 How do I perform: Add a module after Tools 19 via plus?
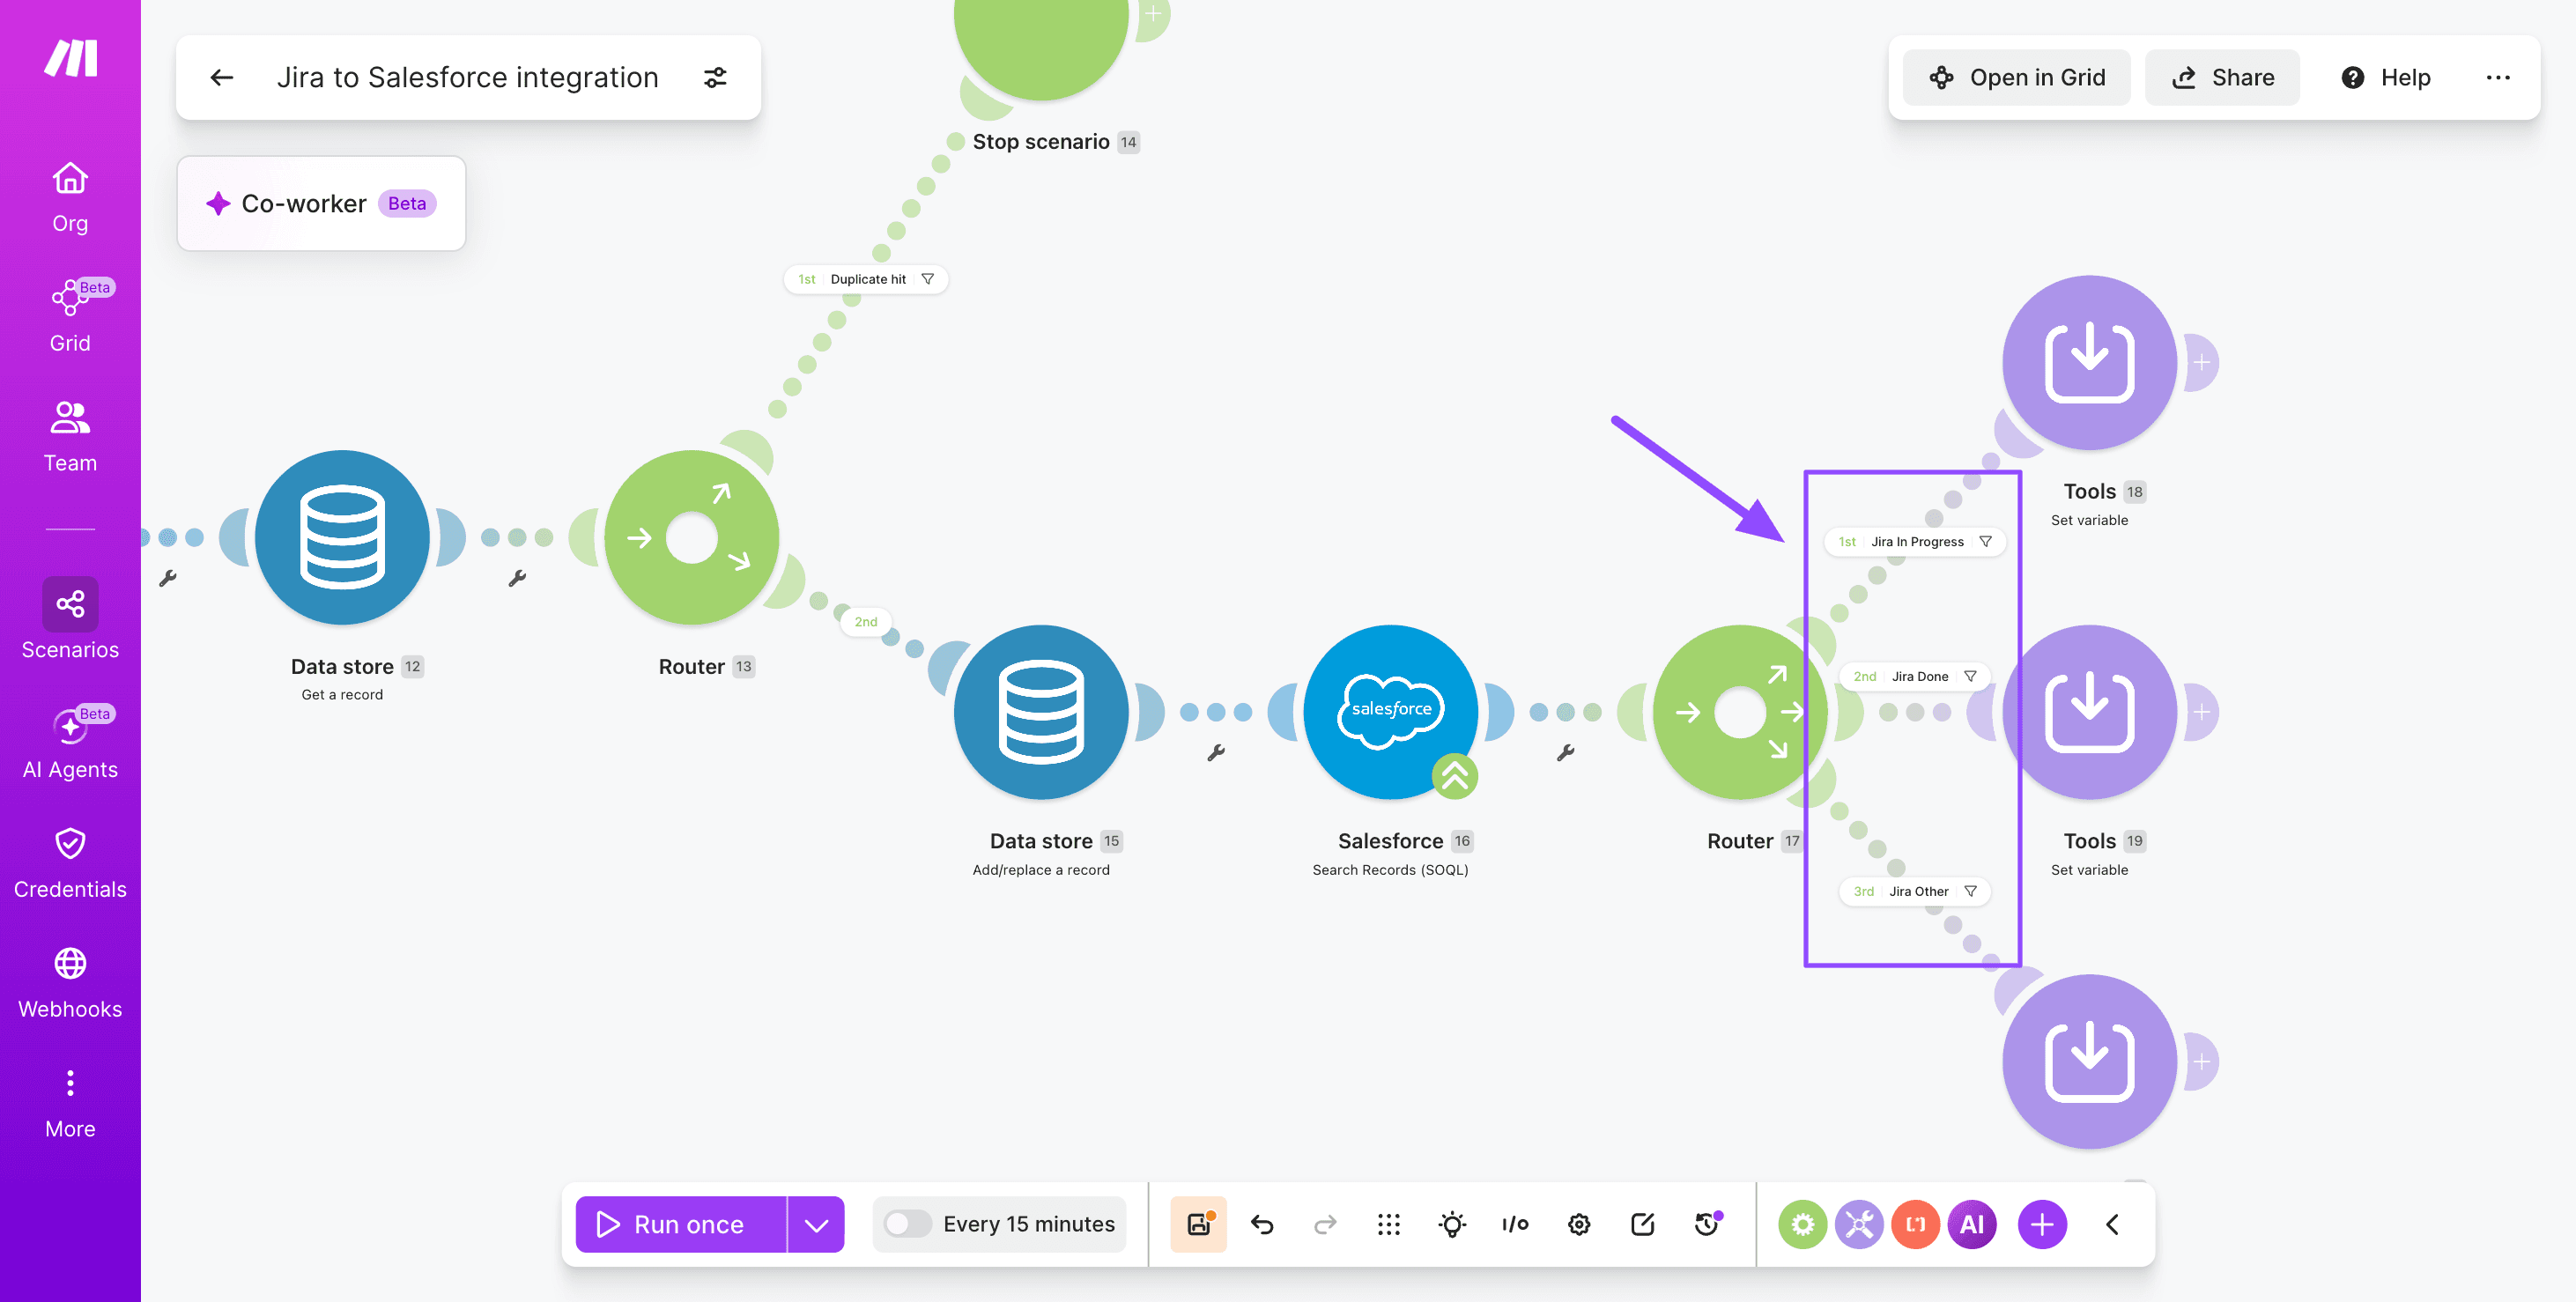coord(2201,712)
